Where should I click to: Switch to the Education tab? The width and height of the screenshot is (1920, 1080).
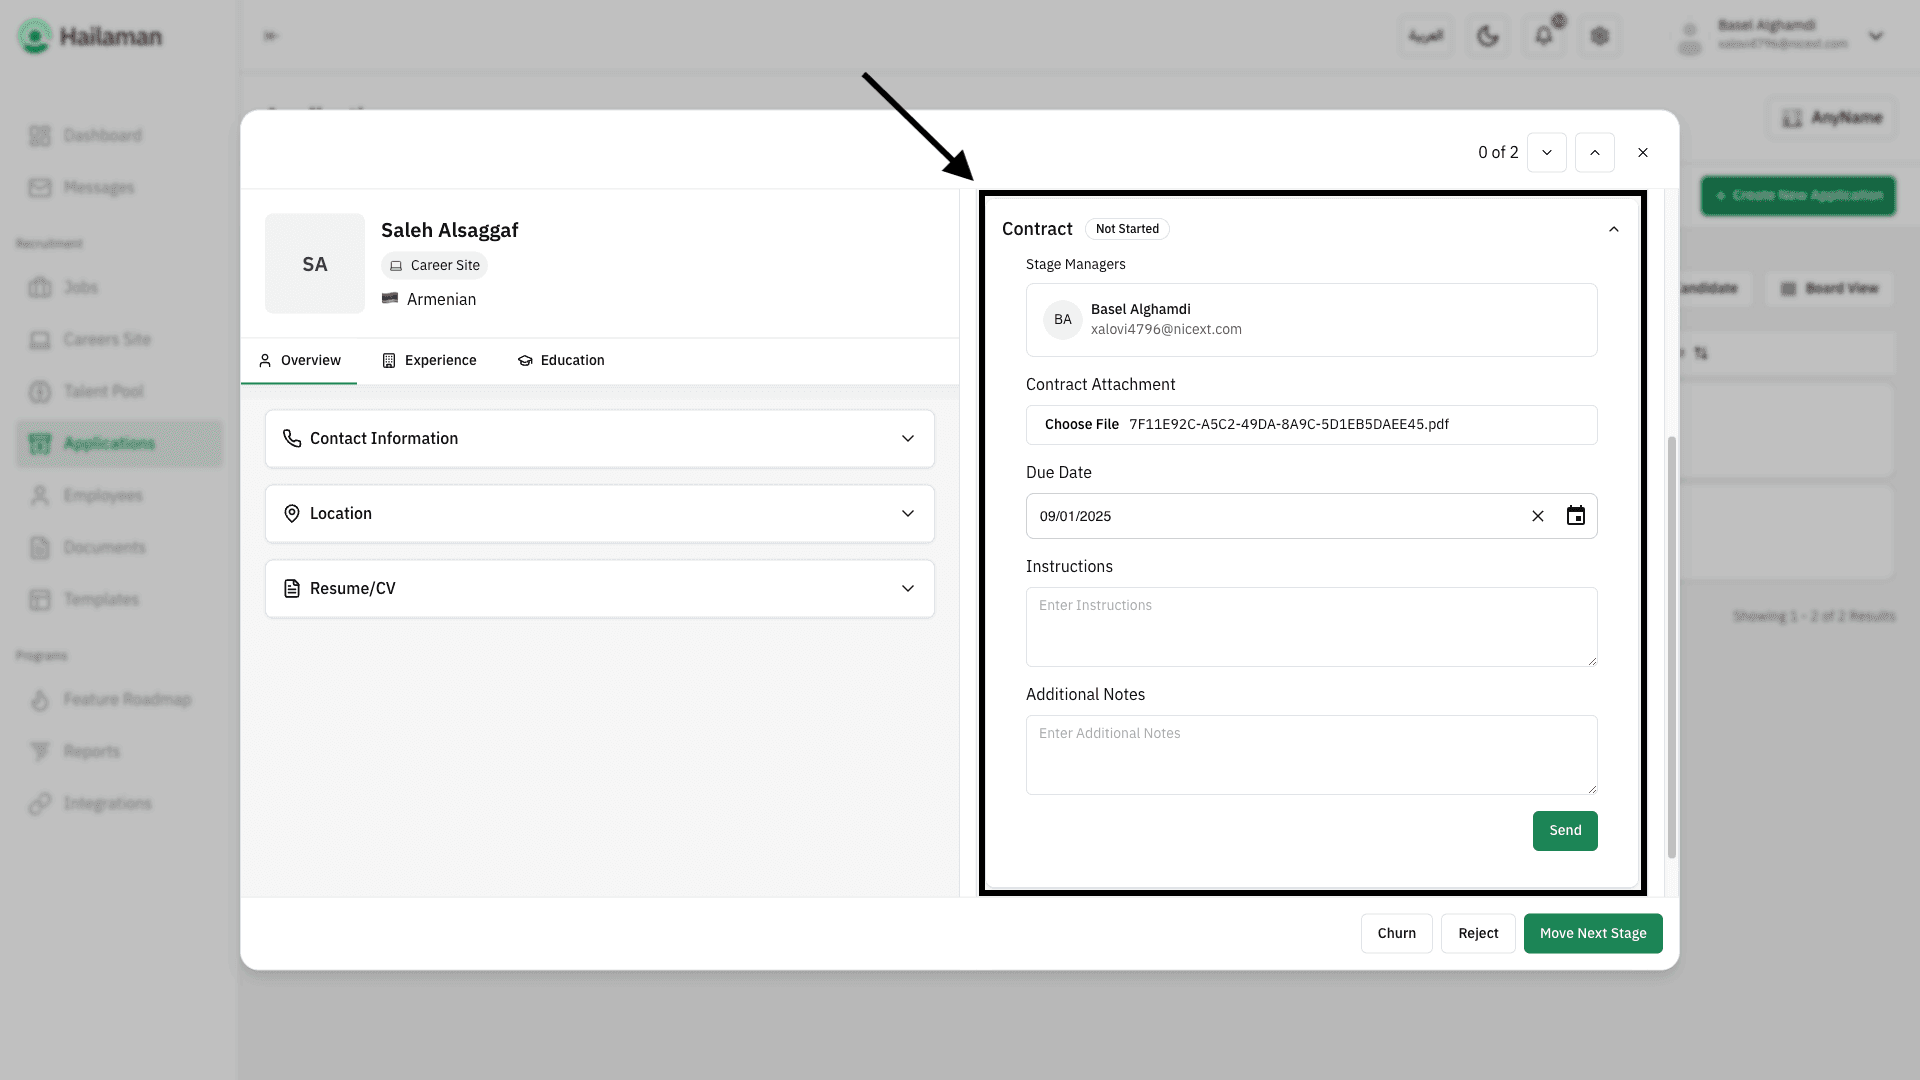click(x=560, y=361)
